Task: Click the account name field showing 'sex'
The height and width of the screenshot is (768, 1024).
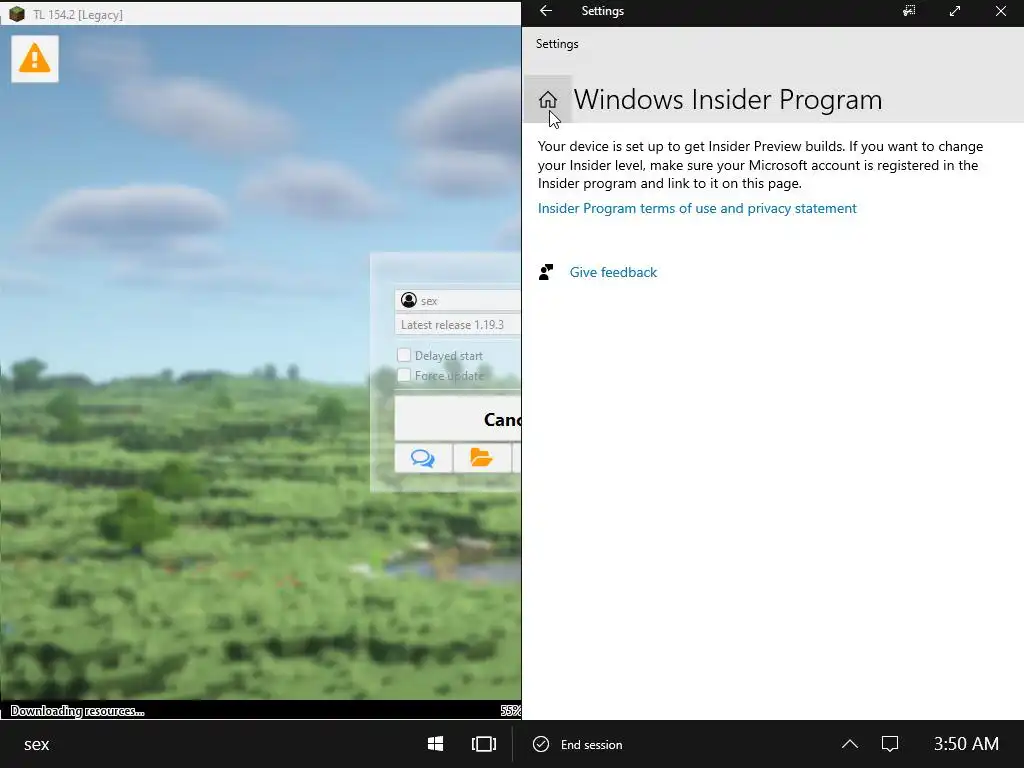Action: pyautogui.click(x=458, y=300)
